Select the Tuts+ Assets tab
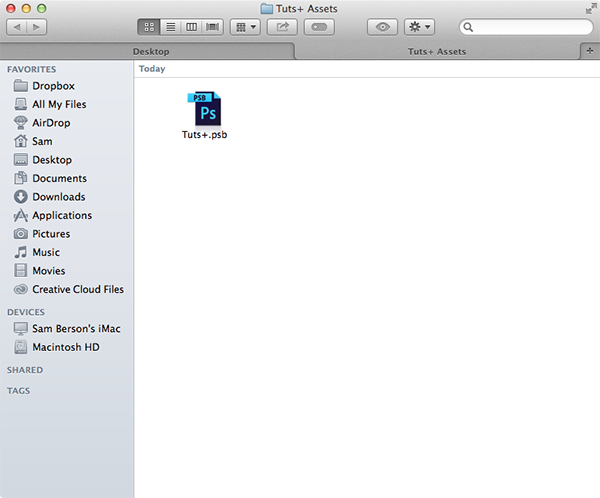This screenshot has width=600, height=498. pos(437,51)
